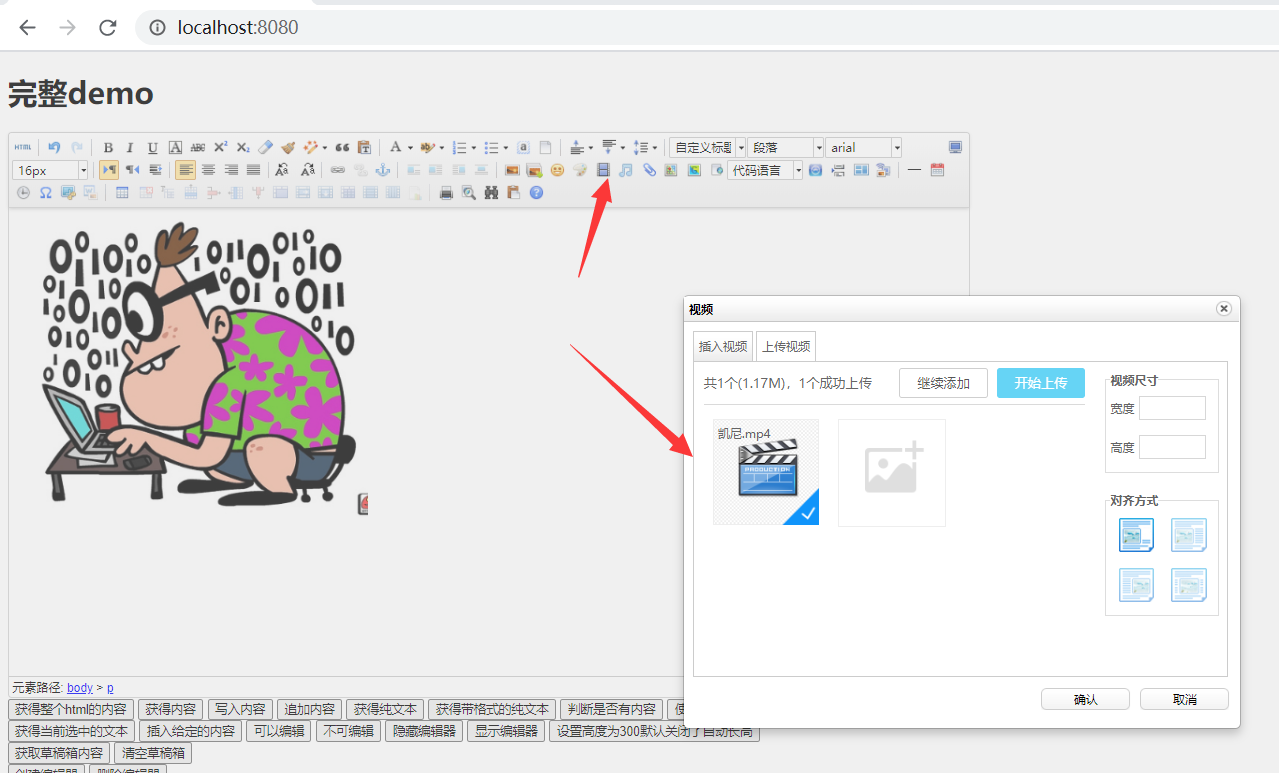Confirm with the 确认 button
Viewport: 1279px width, 773px height.
(x=1085, y=700)
